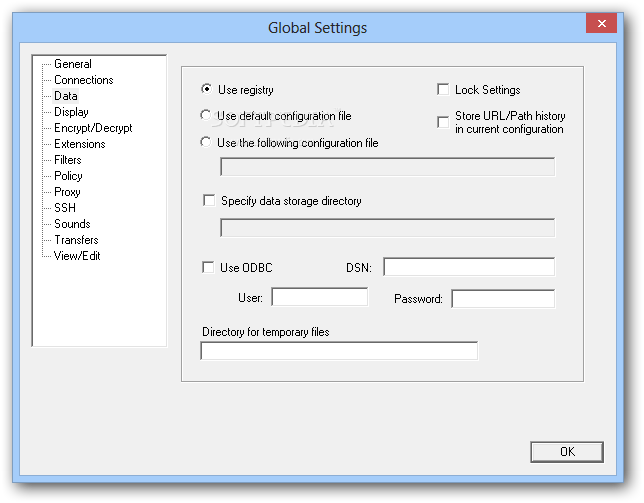Click the configuration file path field
The image size is (644, 503).
pyautogui.click(x=387, y=167)
